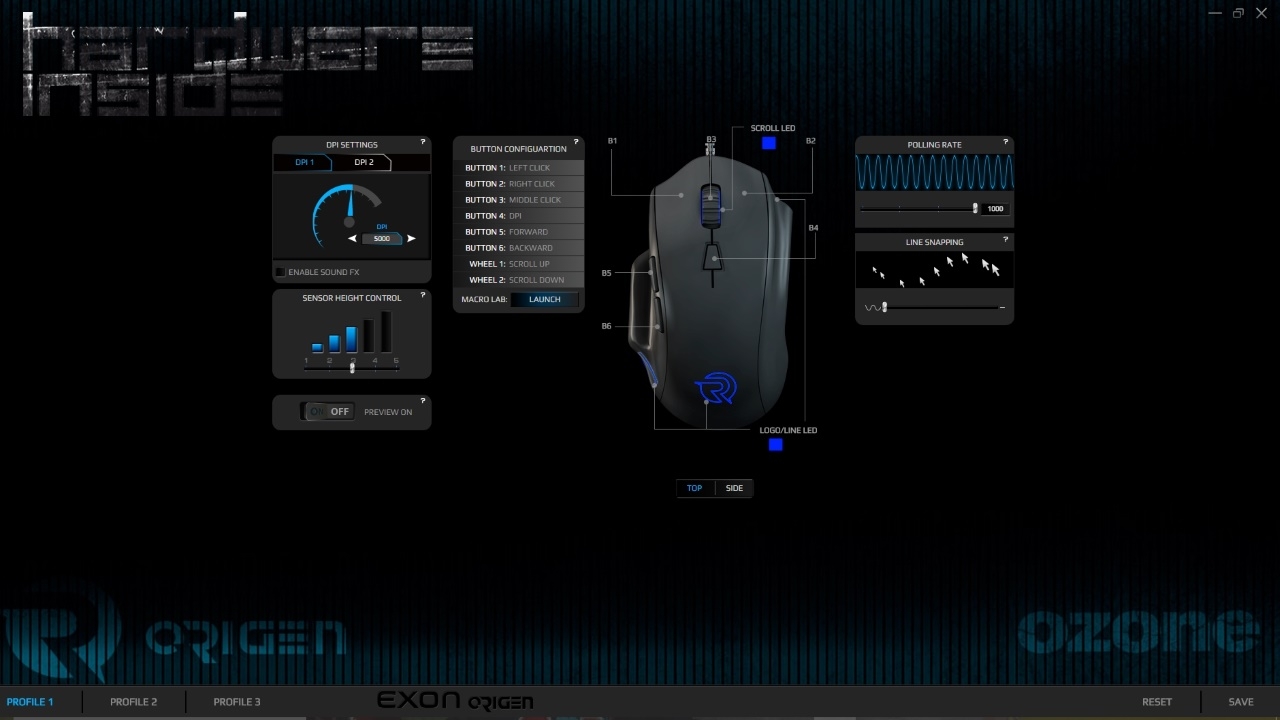1280x720 pixels.
Task: Launch the Macro Lab
Action: click(545, 299)
